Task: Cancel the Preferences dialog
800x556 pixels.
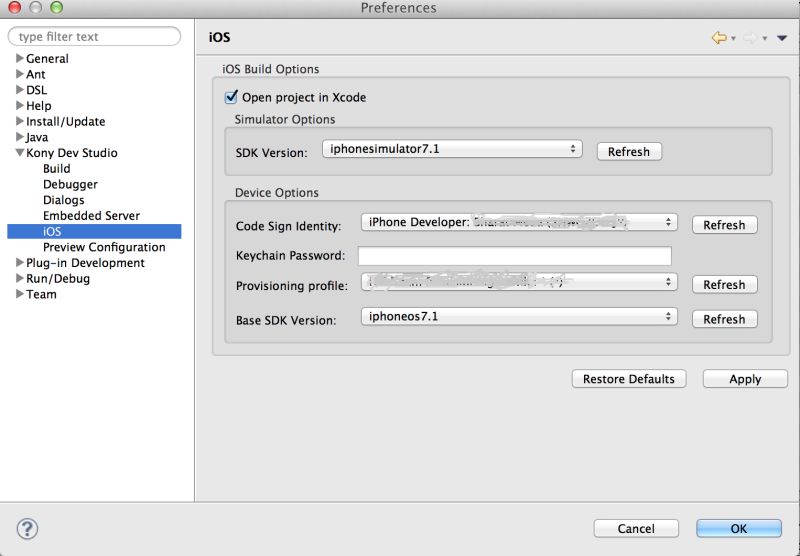Action: tap(636, 528)
